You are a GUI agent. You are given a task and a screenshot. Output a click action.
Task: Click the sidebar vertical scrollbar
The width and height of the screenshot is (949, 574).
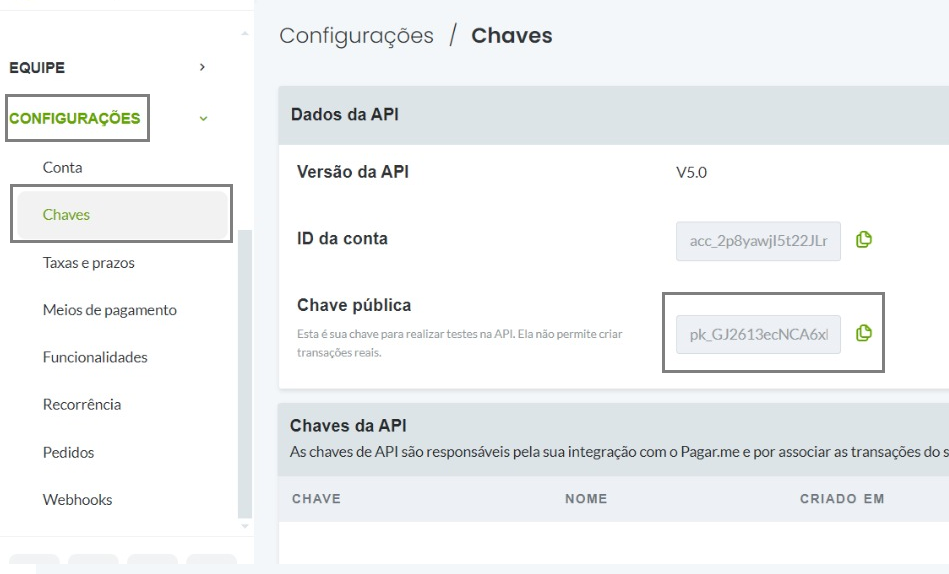pyautogui.click(x=245, y=374)
